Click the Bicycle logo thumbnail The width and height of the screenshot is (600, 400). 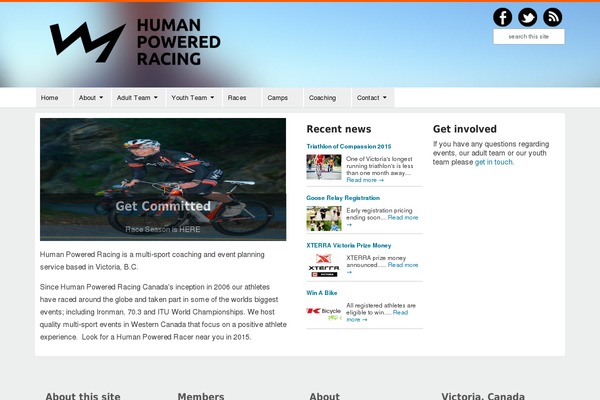coord(324,313)
